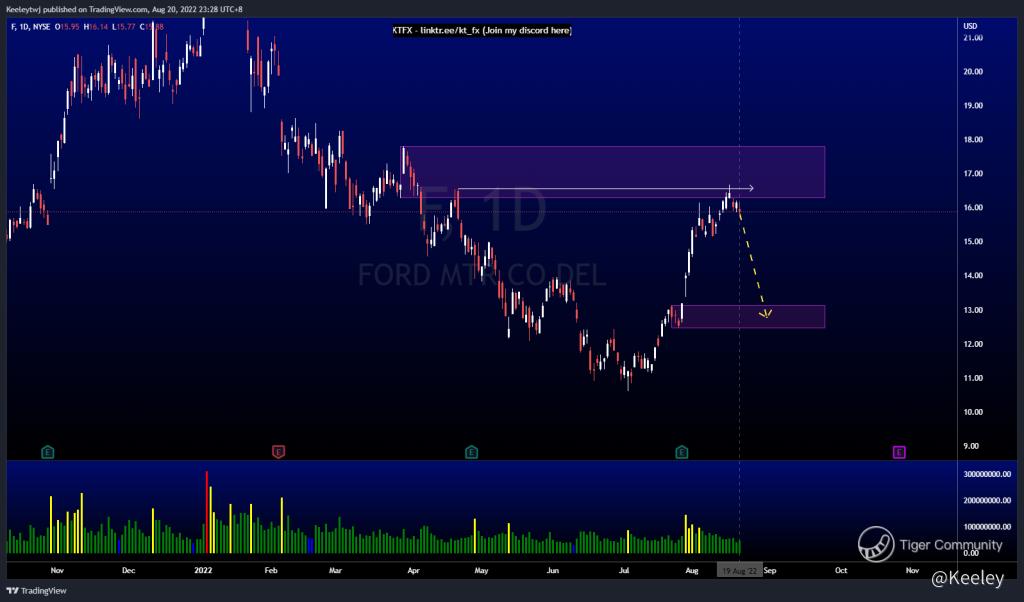Open the green earnings marker before May

472,452
